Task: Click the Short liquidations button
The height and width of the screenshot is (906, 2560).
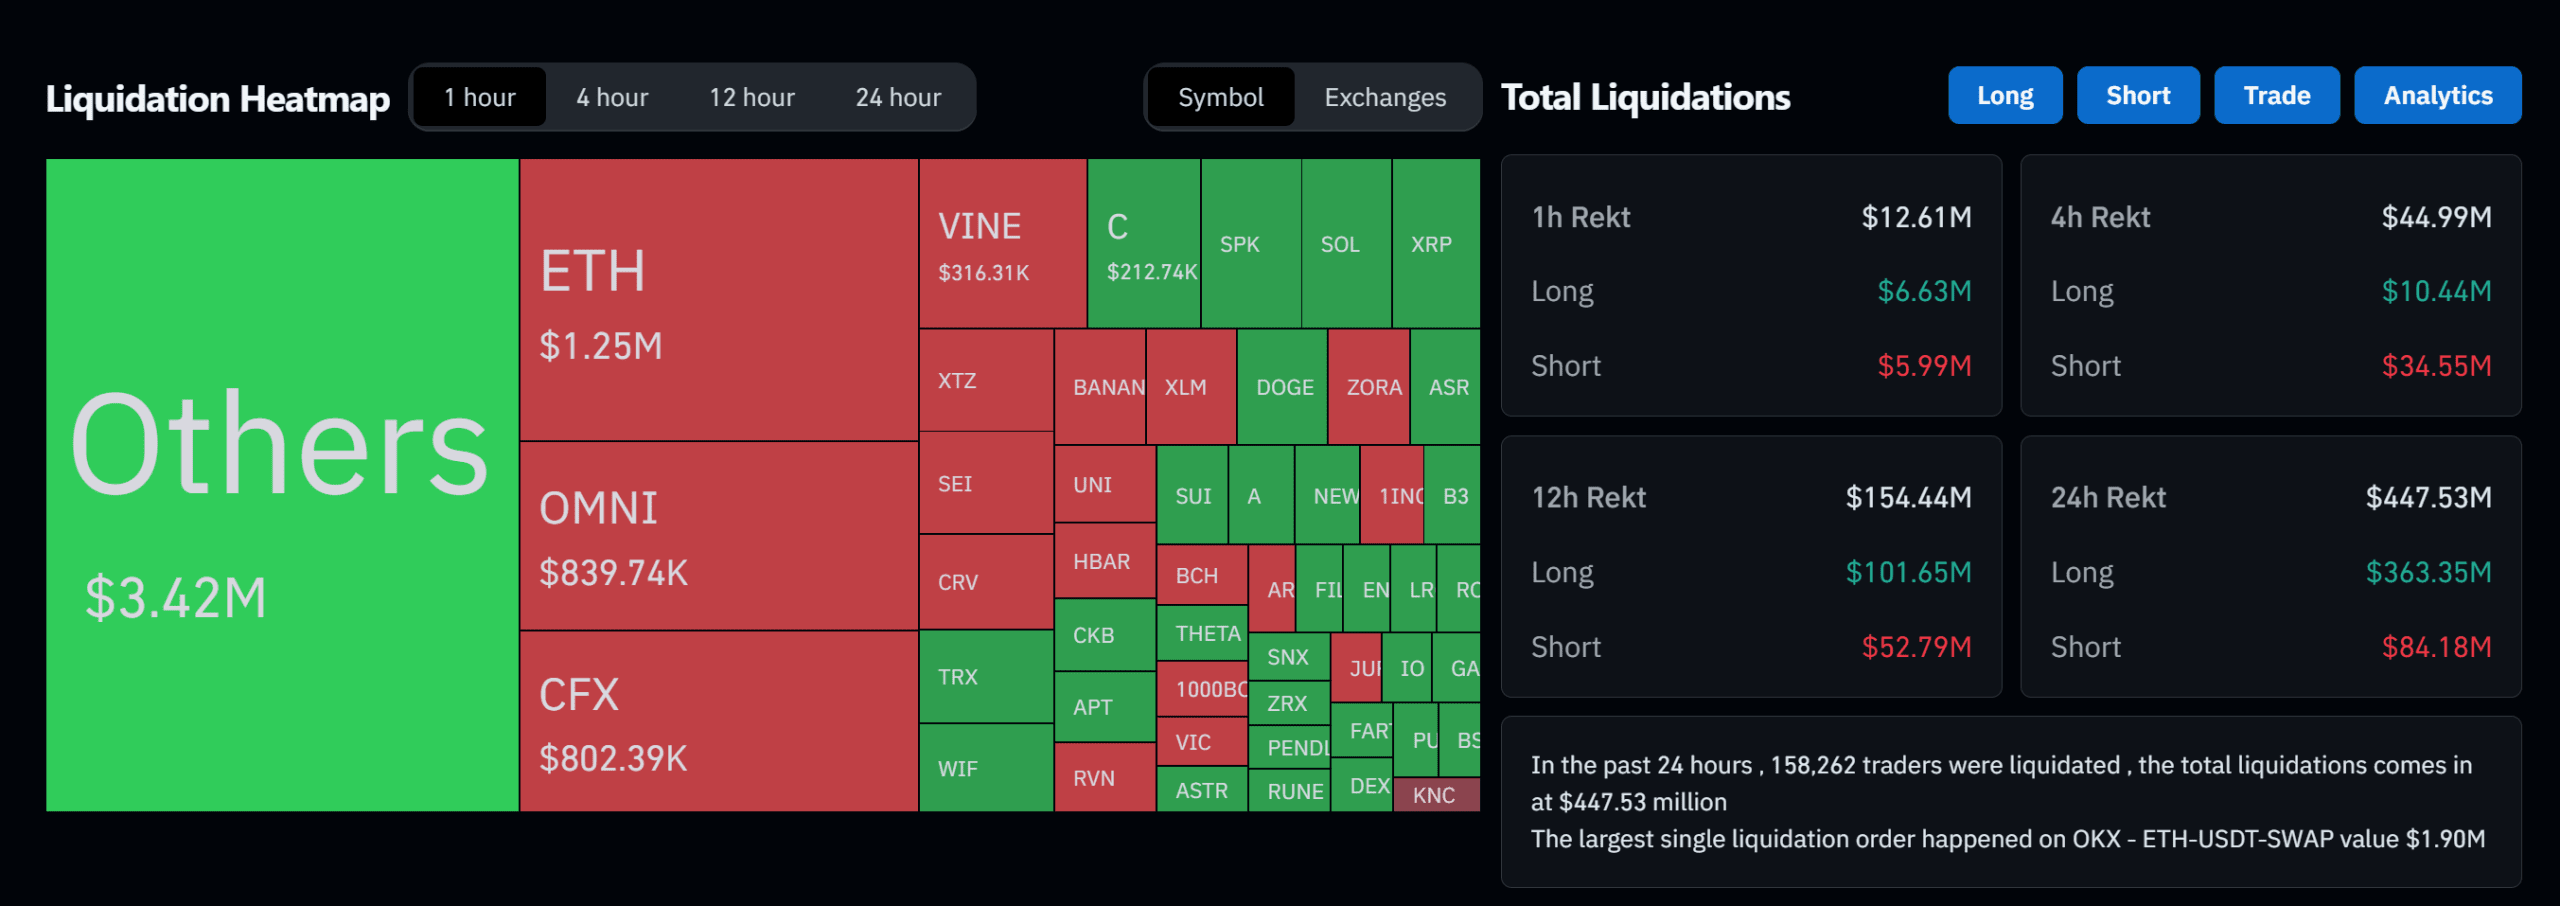Action: pos(2138,95)
